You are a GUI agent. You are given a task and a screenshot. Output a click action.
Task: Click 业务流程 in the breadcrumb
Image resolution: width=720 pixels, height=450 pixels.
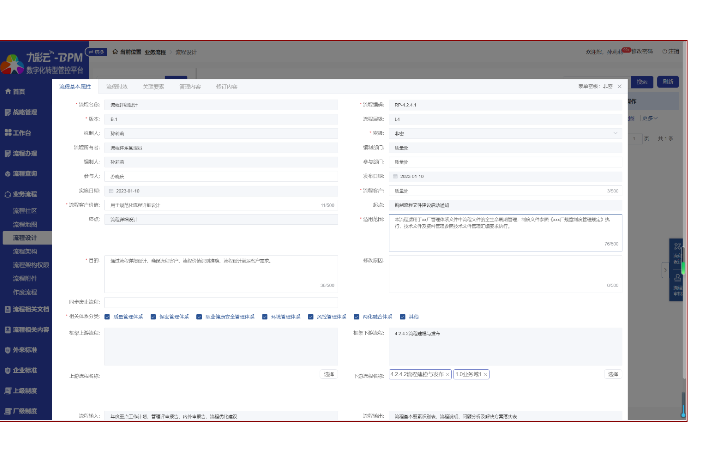pyautogui.click(x=155, y=52)
